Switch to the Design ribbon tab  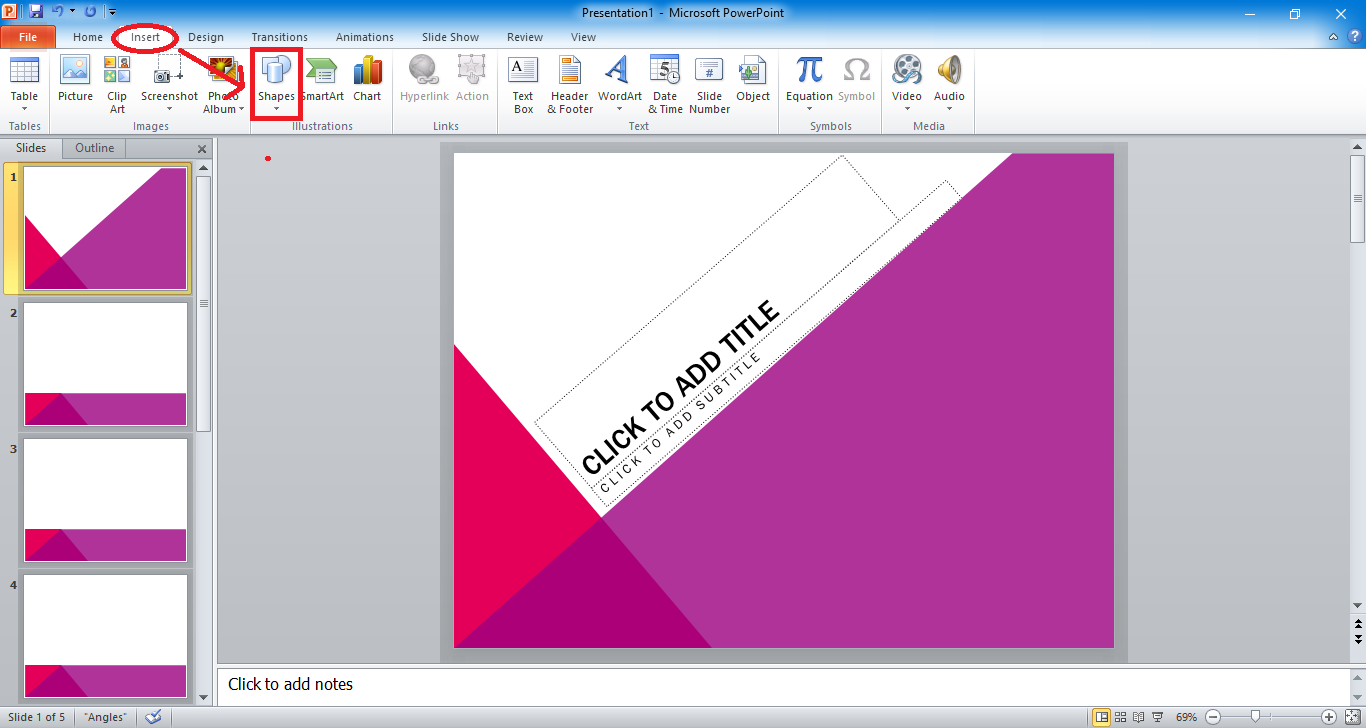point(206,37)
